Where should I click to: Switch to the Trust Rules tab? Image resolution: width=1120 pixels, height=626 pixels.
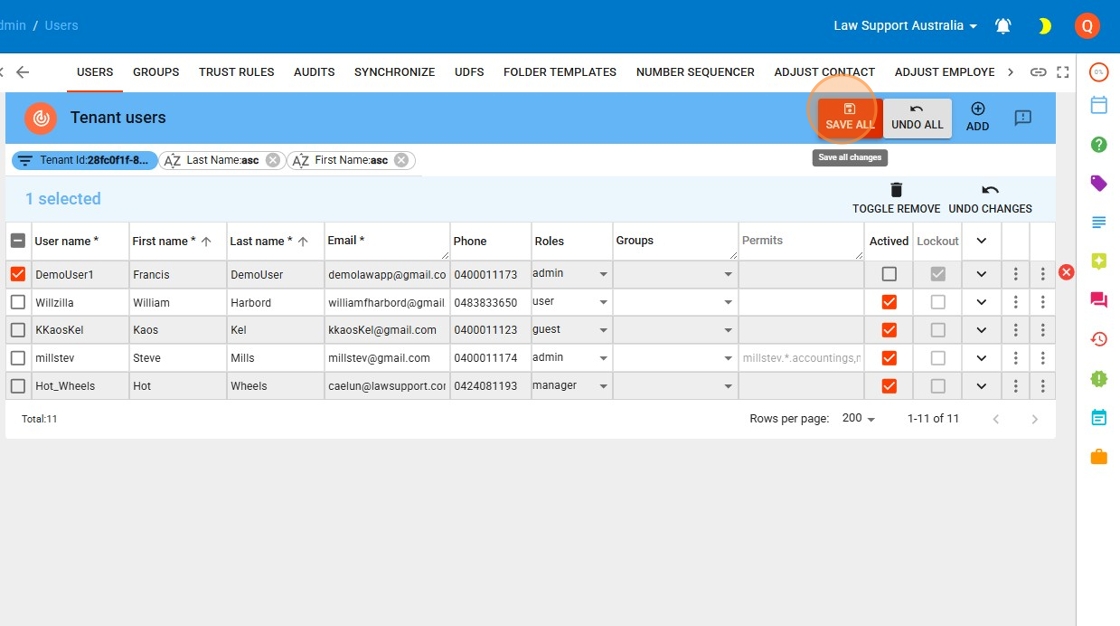(x=236, y=72)
